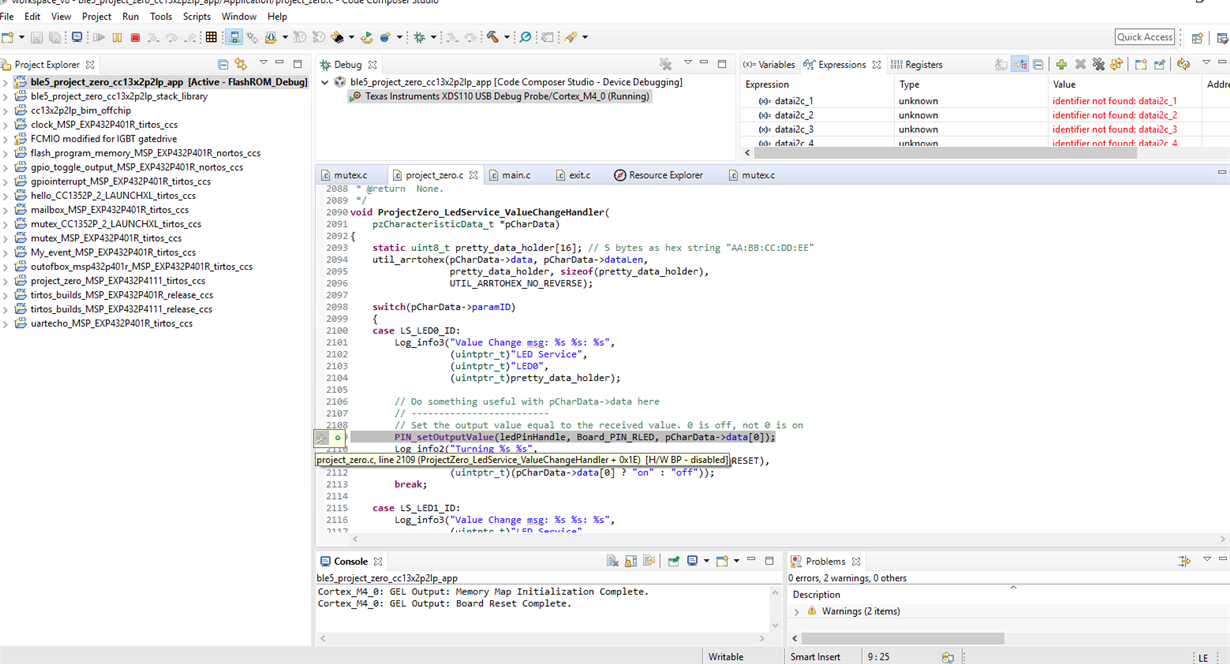1230x664 pixels.
Task: Click the Load Program toolbar icon
Action: click(270, 37)
